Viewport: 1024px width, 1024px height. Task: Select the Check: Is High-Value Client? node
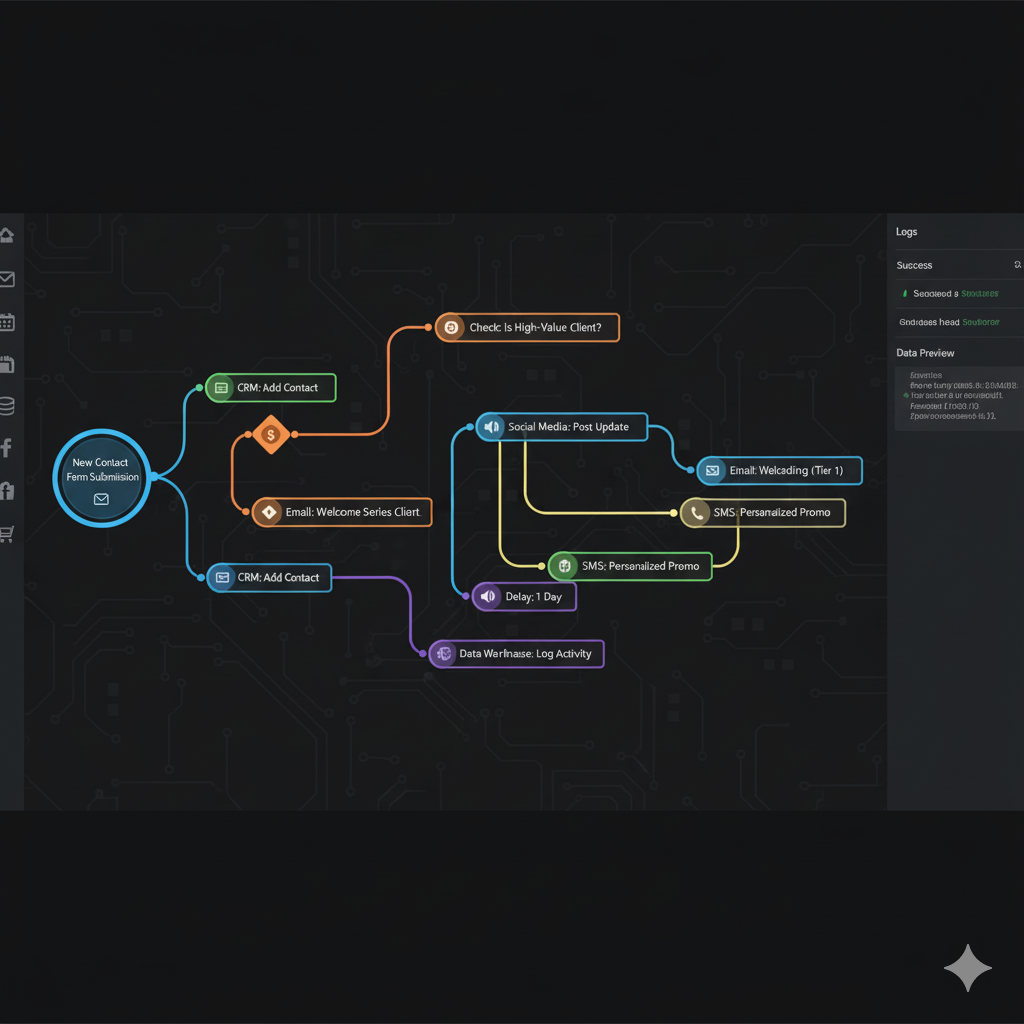point(527,328)
